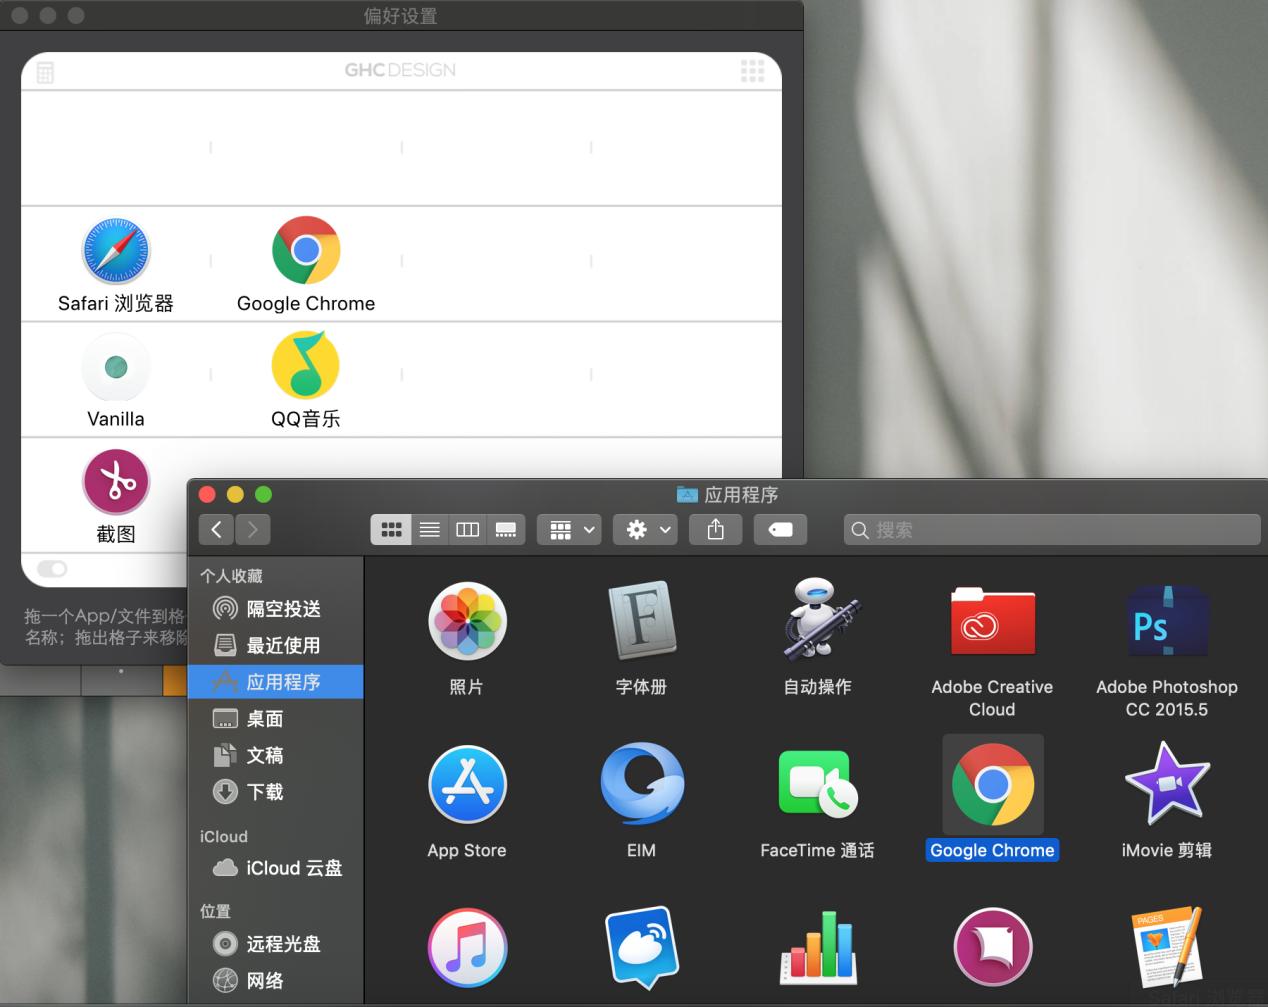Click the Safari icon in the launcher grid

pyautogui.click(x=116, y=251)
